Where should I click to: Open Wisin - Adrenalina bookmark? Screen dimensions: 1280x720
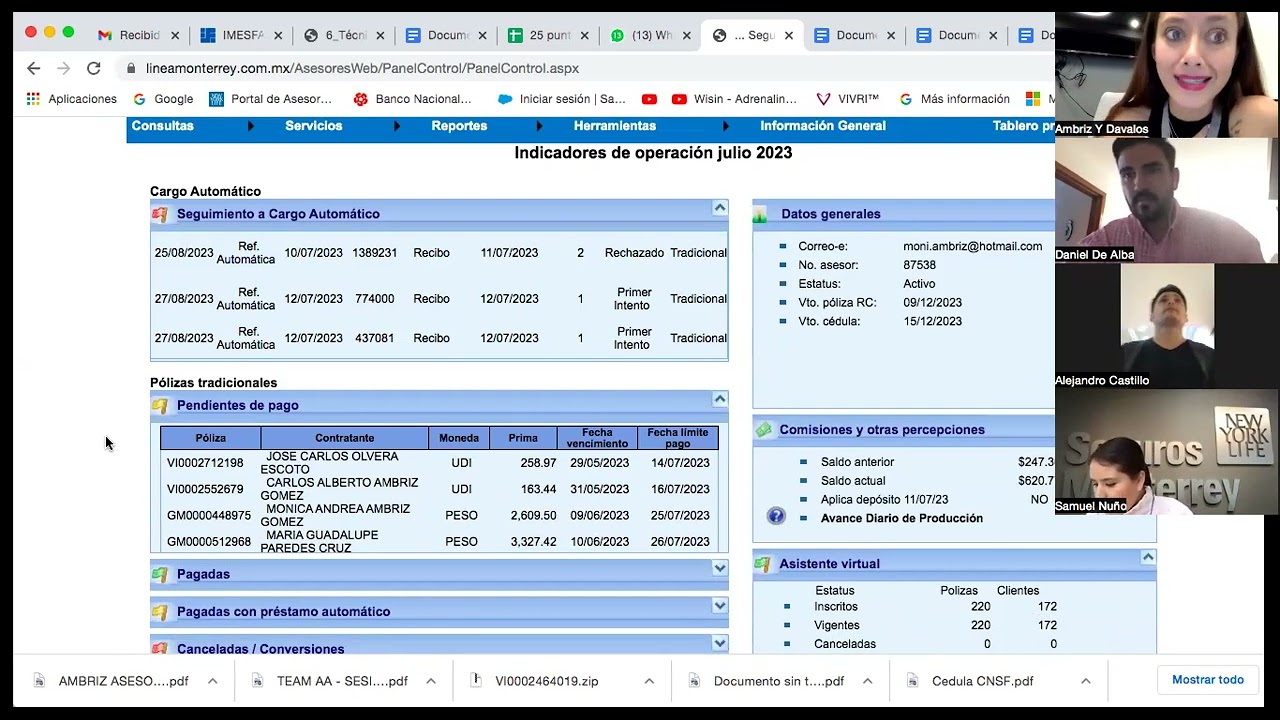click(x=734, y=99)
